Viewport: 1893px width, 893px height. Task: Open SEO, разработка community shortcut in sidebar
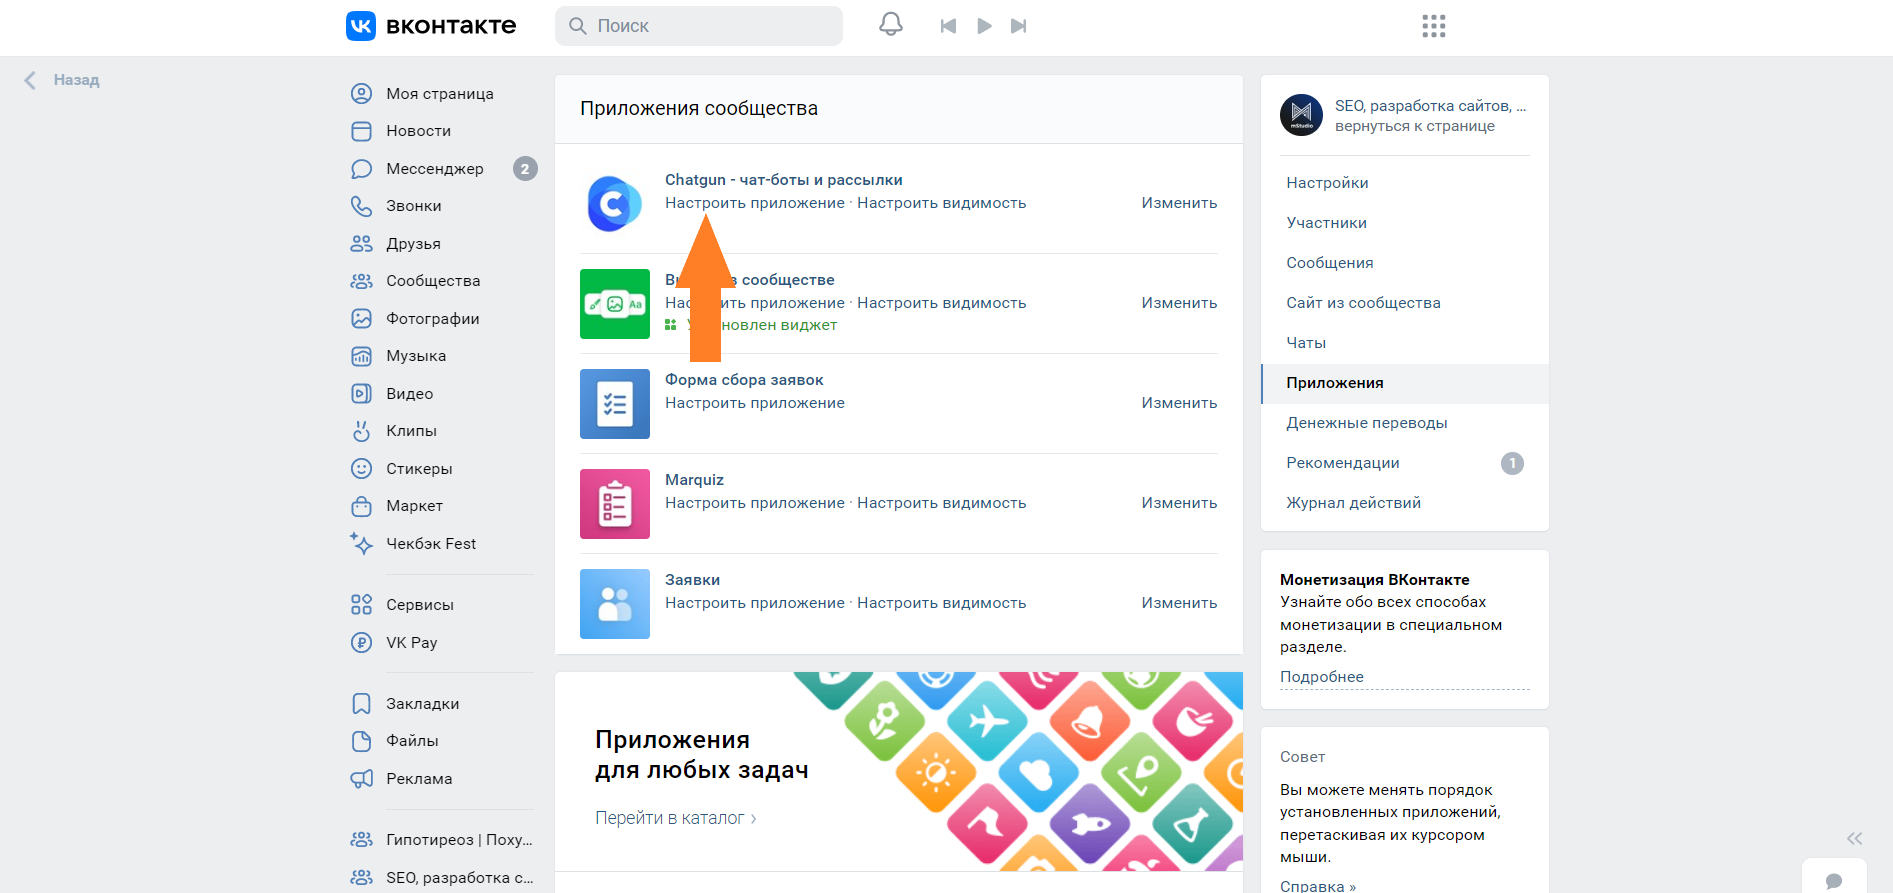(x=441, y=878)
